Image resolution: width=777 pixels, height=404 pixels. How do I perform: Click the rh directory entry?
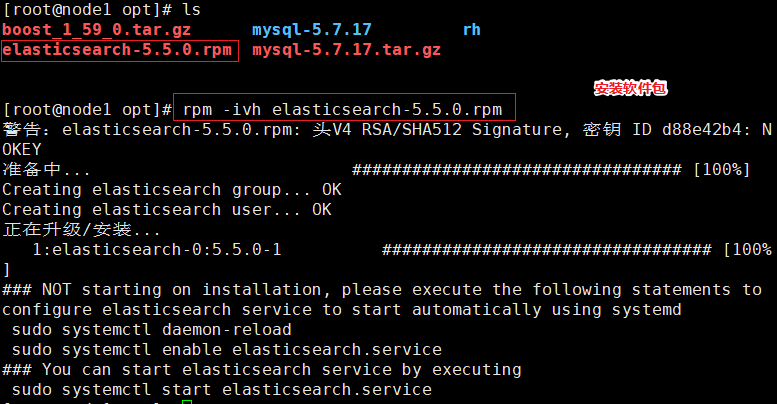point(471,30)
